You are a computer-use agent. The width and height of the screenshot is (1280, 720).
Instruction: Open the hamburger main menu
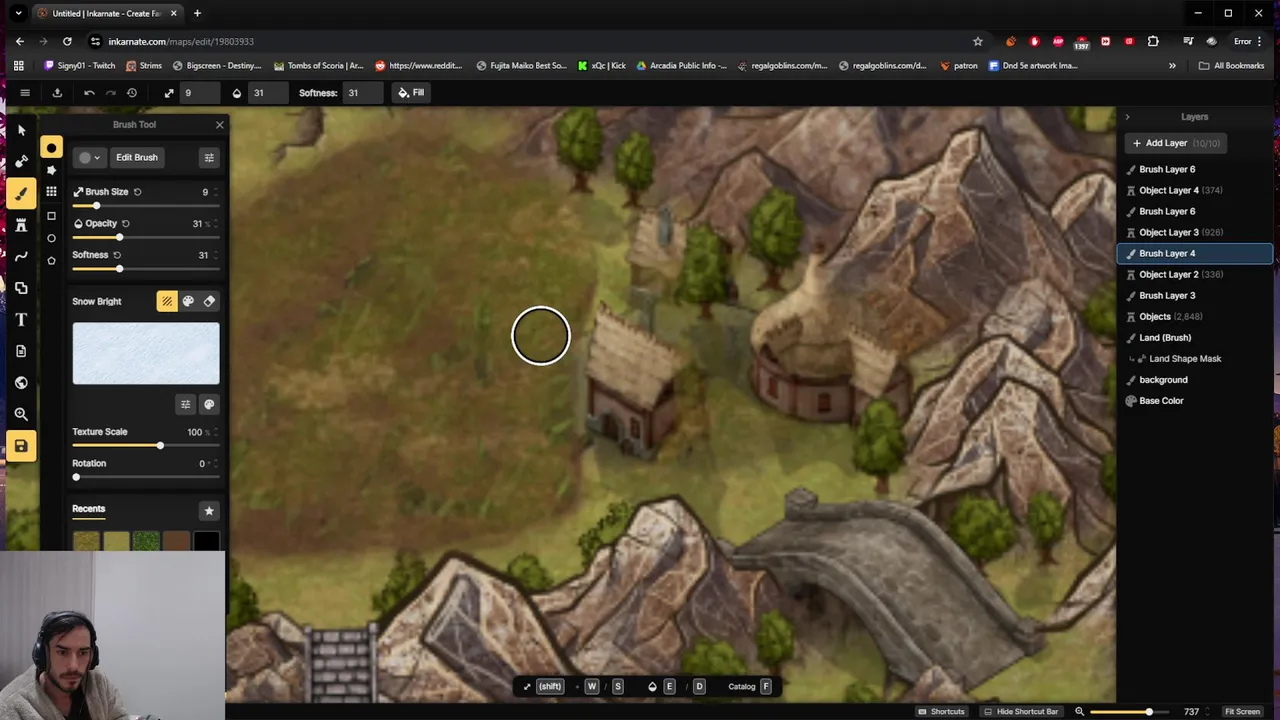[25, 93]
